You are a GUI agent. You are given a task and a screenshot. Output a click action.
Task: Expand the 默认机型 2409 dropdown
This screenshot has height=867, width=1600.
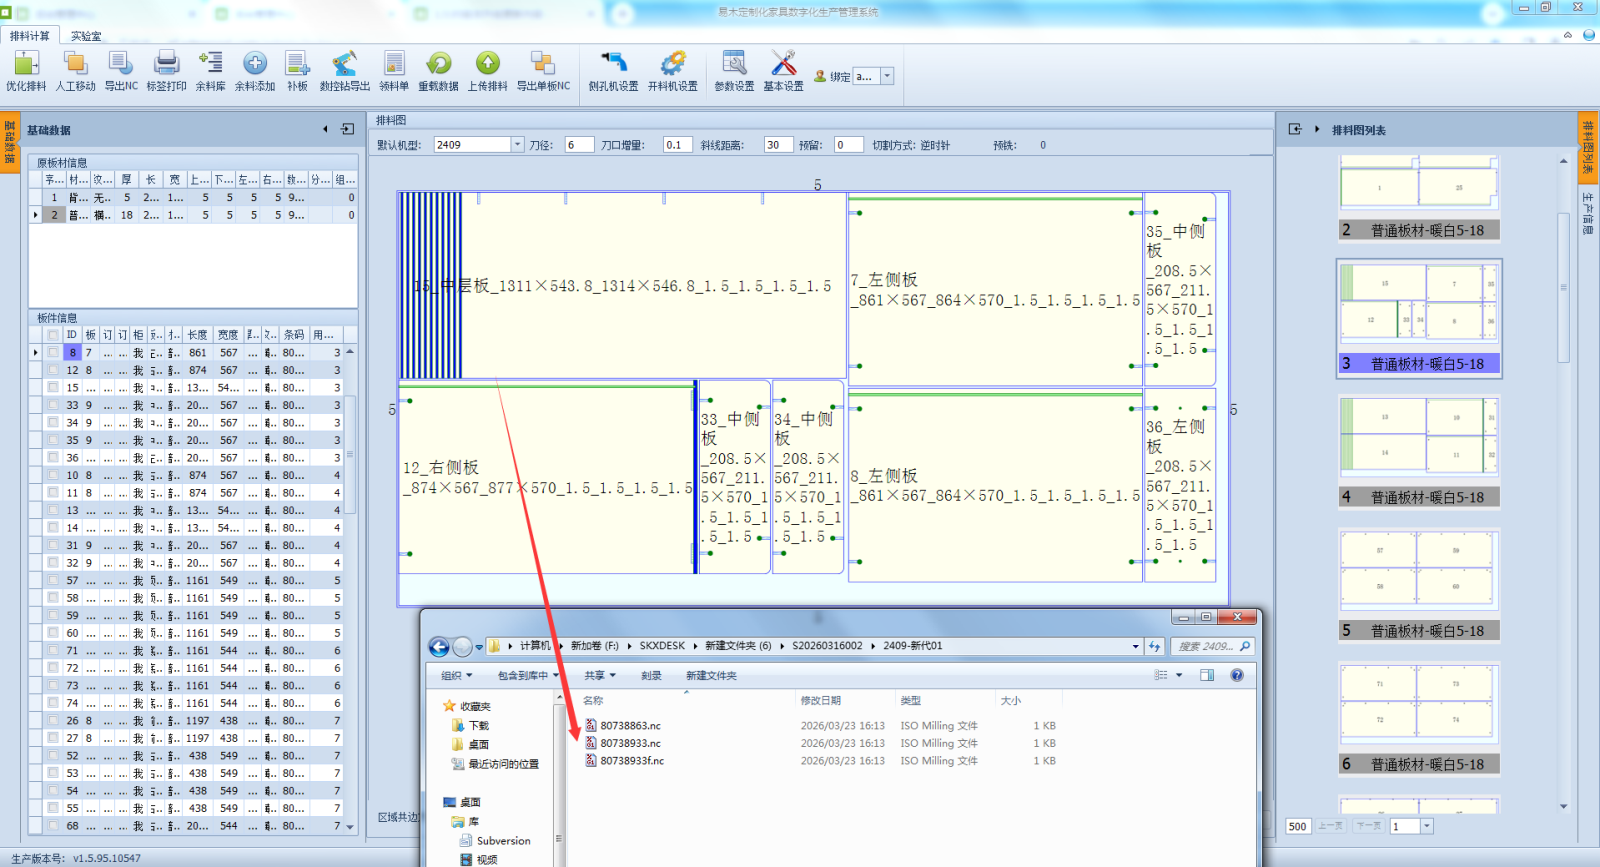click(x=517, y=145)
